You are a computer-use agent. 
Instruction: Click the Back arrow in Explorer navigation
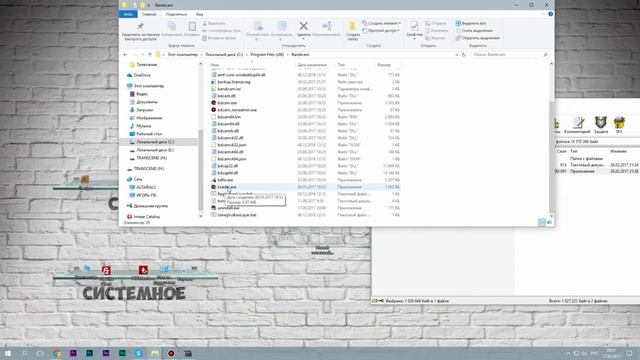tap(125, 54)
